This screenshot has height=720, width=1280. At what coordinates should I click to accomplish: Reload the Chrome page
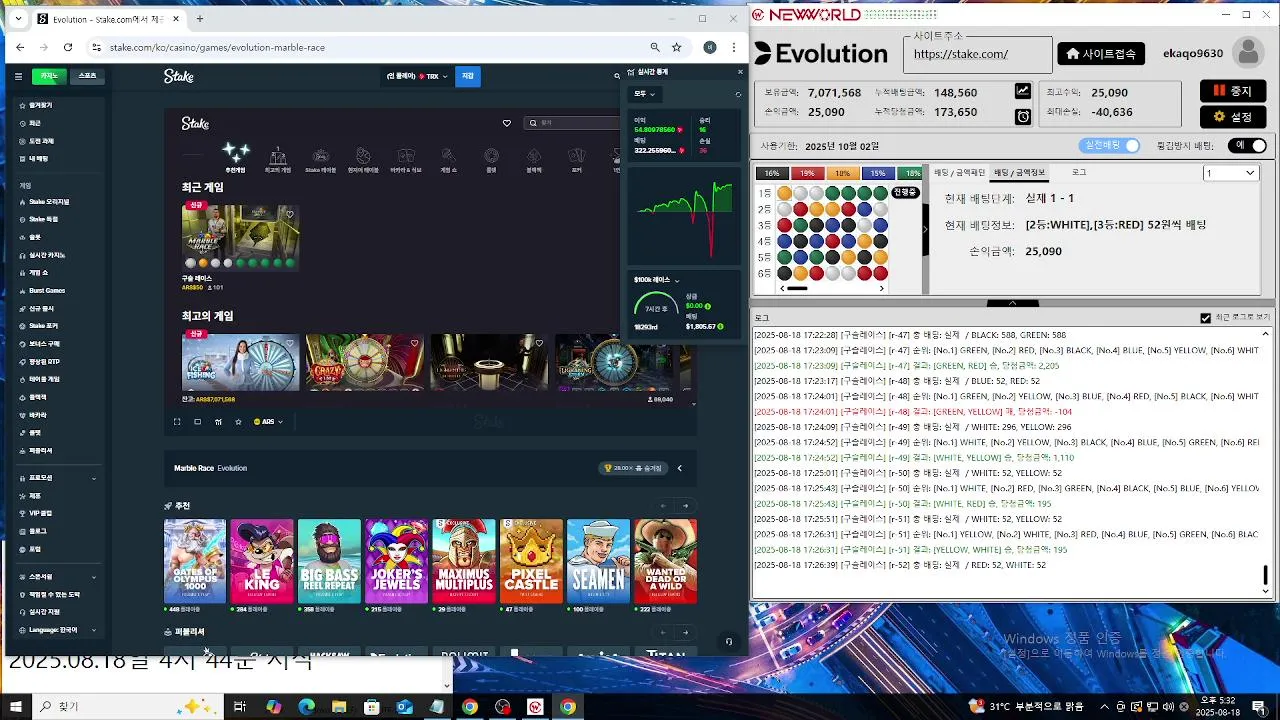point(68,47)
